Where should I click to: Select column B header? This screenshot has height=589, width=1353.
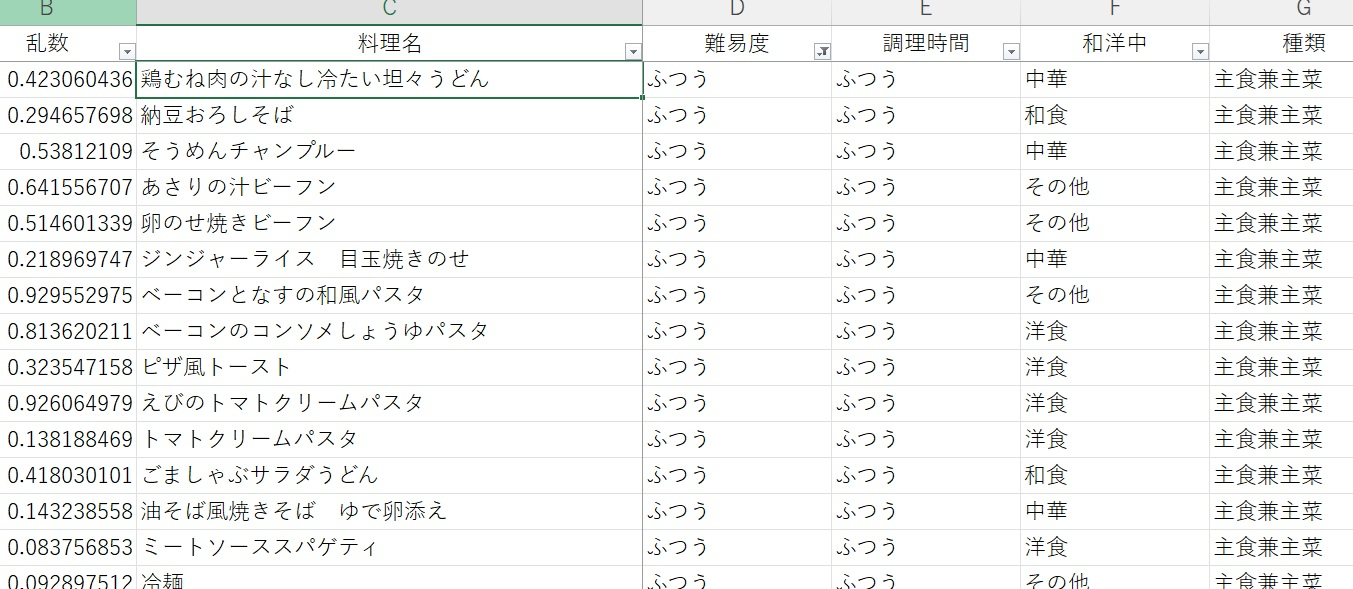[x=68, y=12]
